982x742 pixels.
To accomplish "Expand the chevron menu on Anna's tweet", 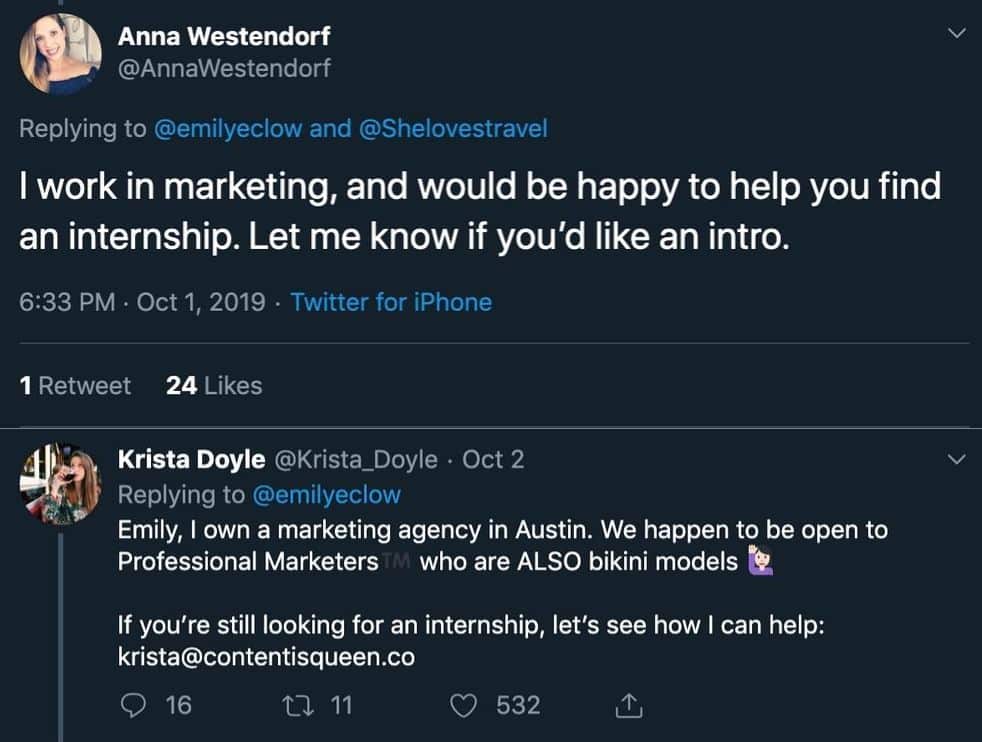I will pos(956,34).
